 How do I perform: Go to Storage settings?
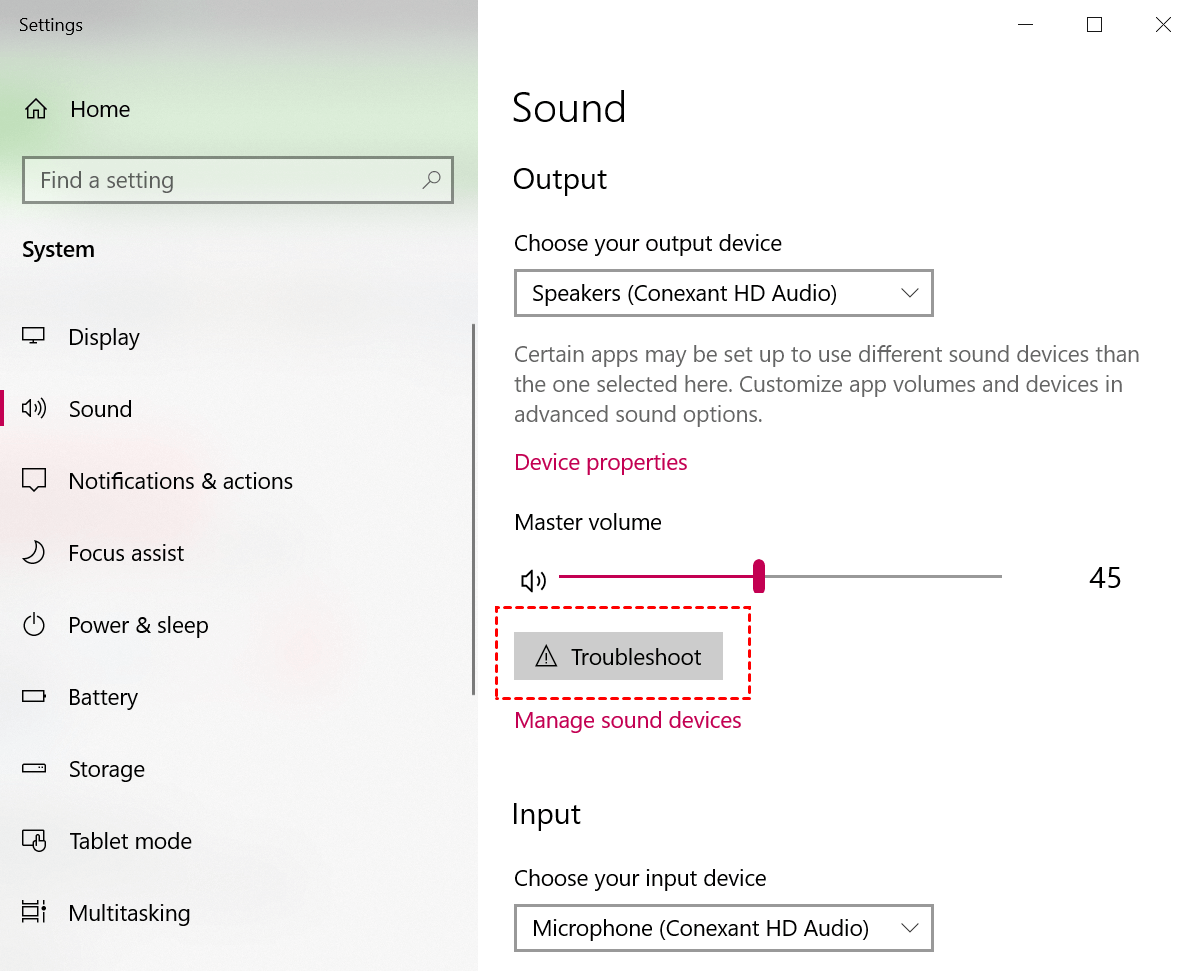tap(106, 769)
